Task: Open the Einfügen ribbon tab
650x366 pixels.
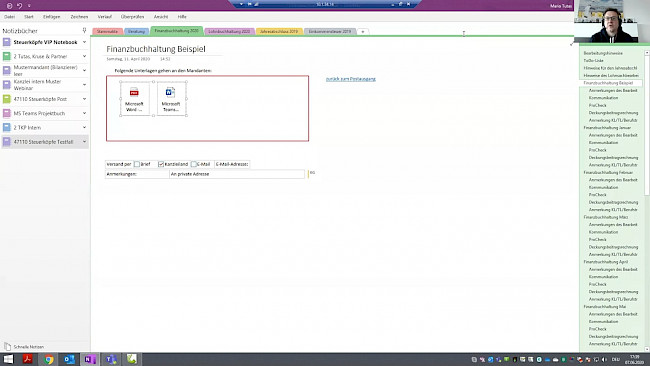Action: pos(52,17)
